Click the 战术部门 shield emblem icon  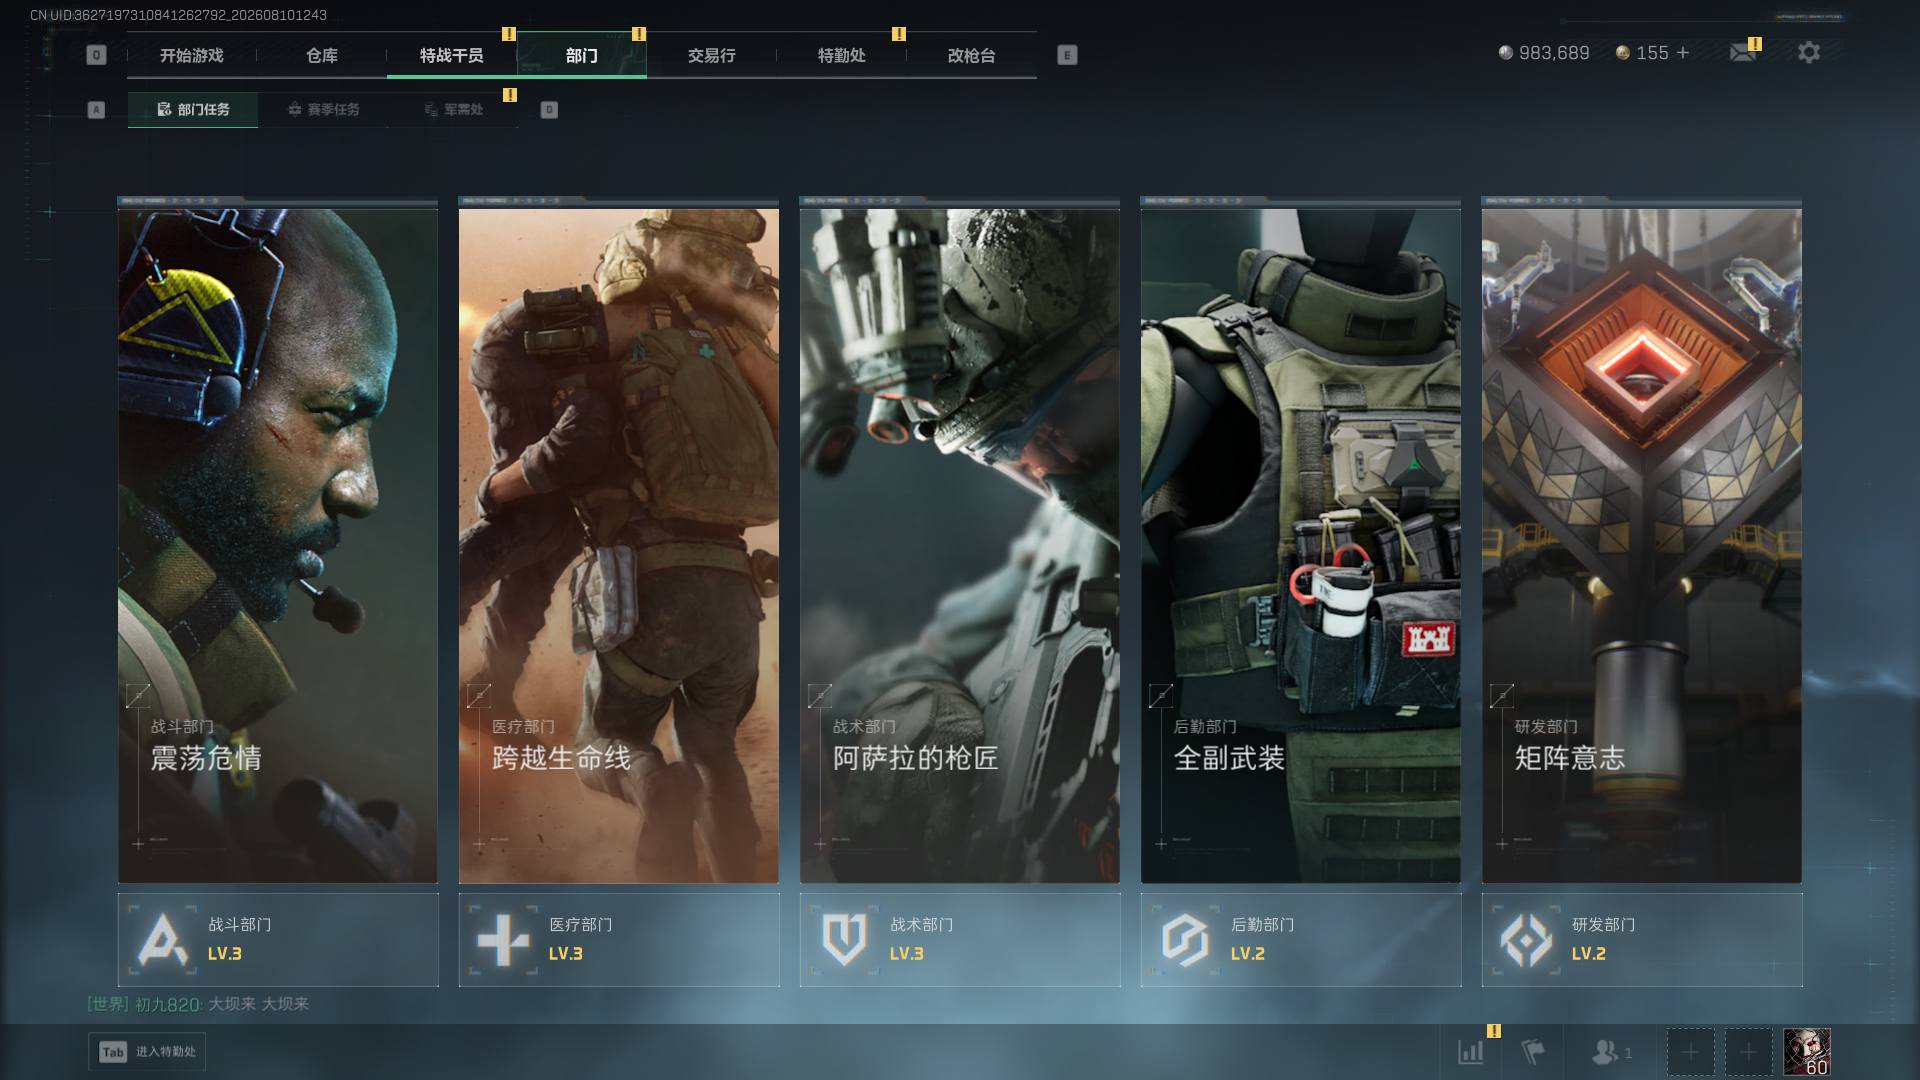coord(844,940)
